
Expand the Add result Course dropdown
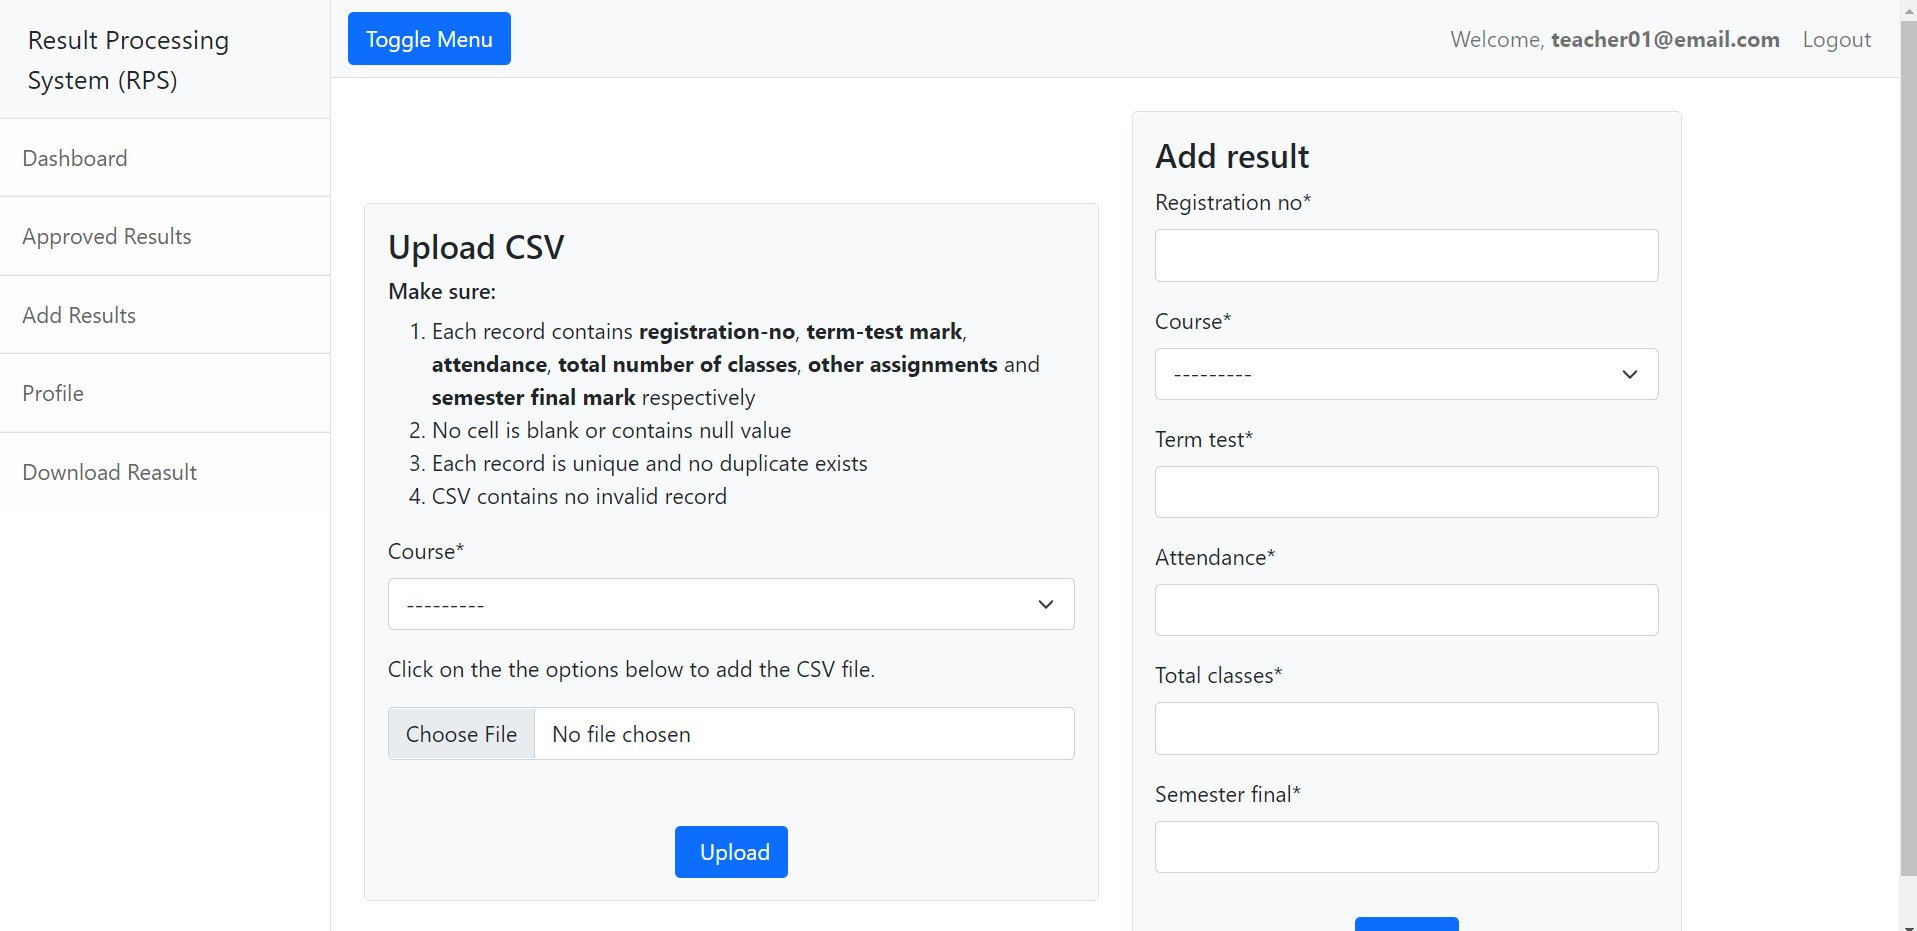(1405, 374)
